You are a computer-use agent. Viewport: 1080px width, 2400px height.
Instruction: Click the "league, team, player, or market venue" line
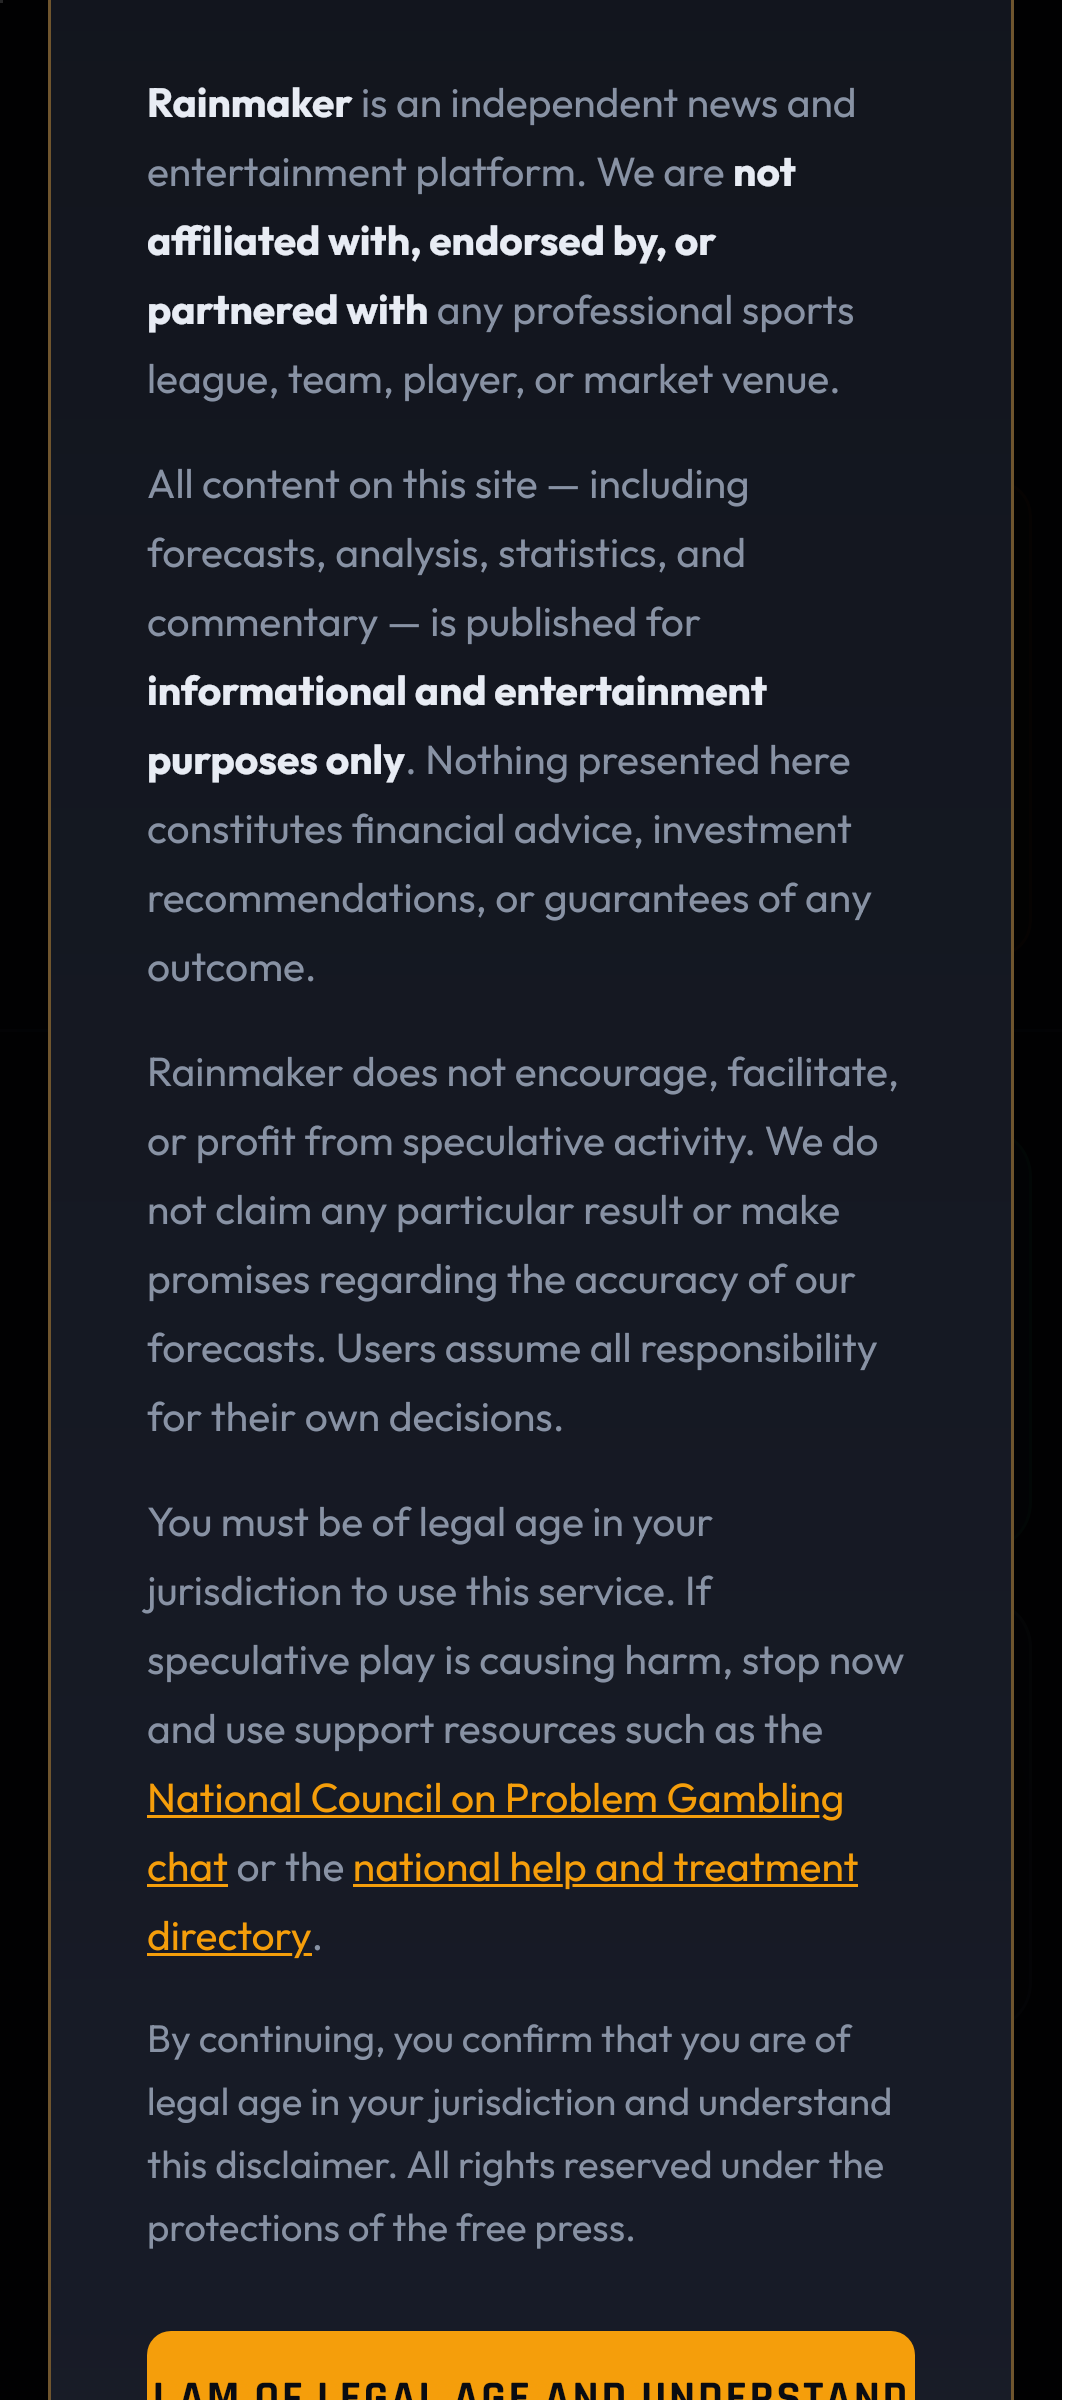click(x=492, y=380)
